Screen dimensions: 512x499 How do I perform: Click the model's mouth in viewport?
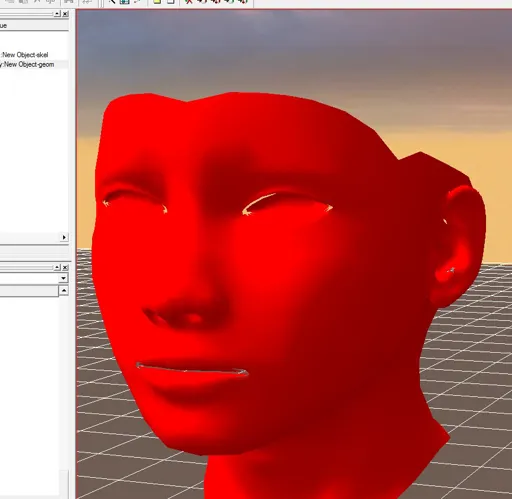192,370
